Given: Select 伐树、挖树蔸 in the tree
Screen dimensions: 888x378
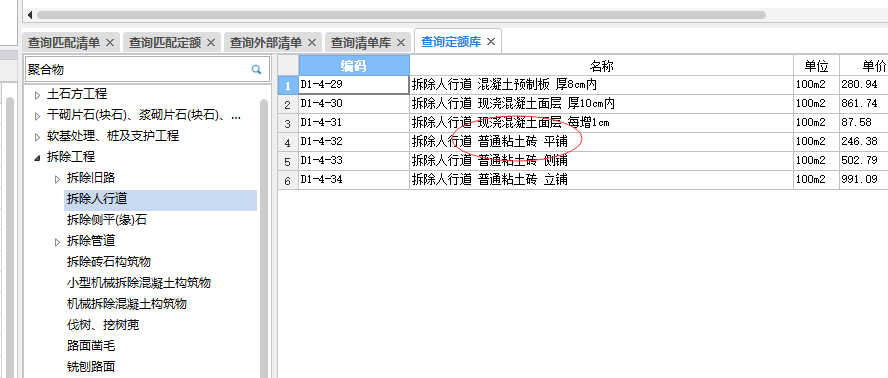Looking at the screenshot, I should coord(103,325).
